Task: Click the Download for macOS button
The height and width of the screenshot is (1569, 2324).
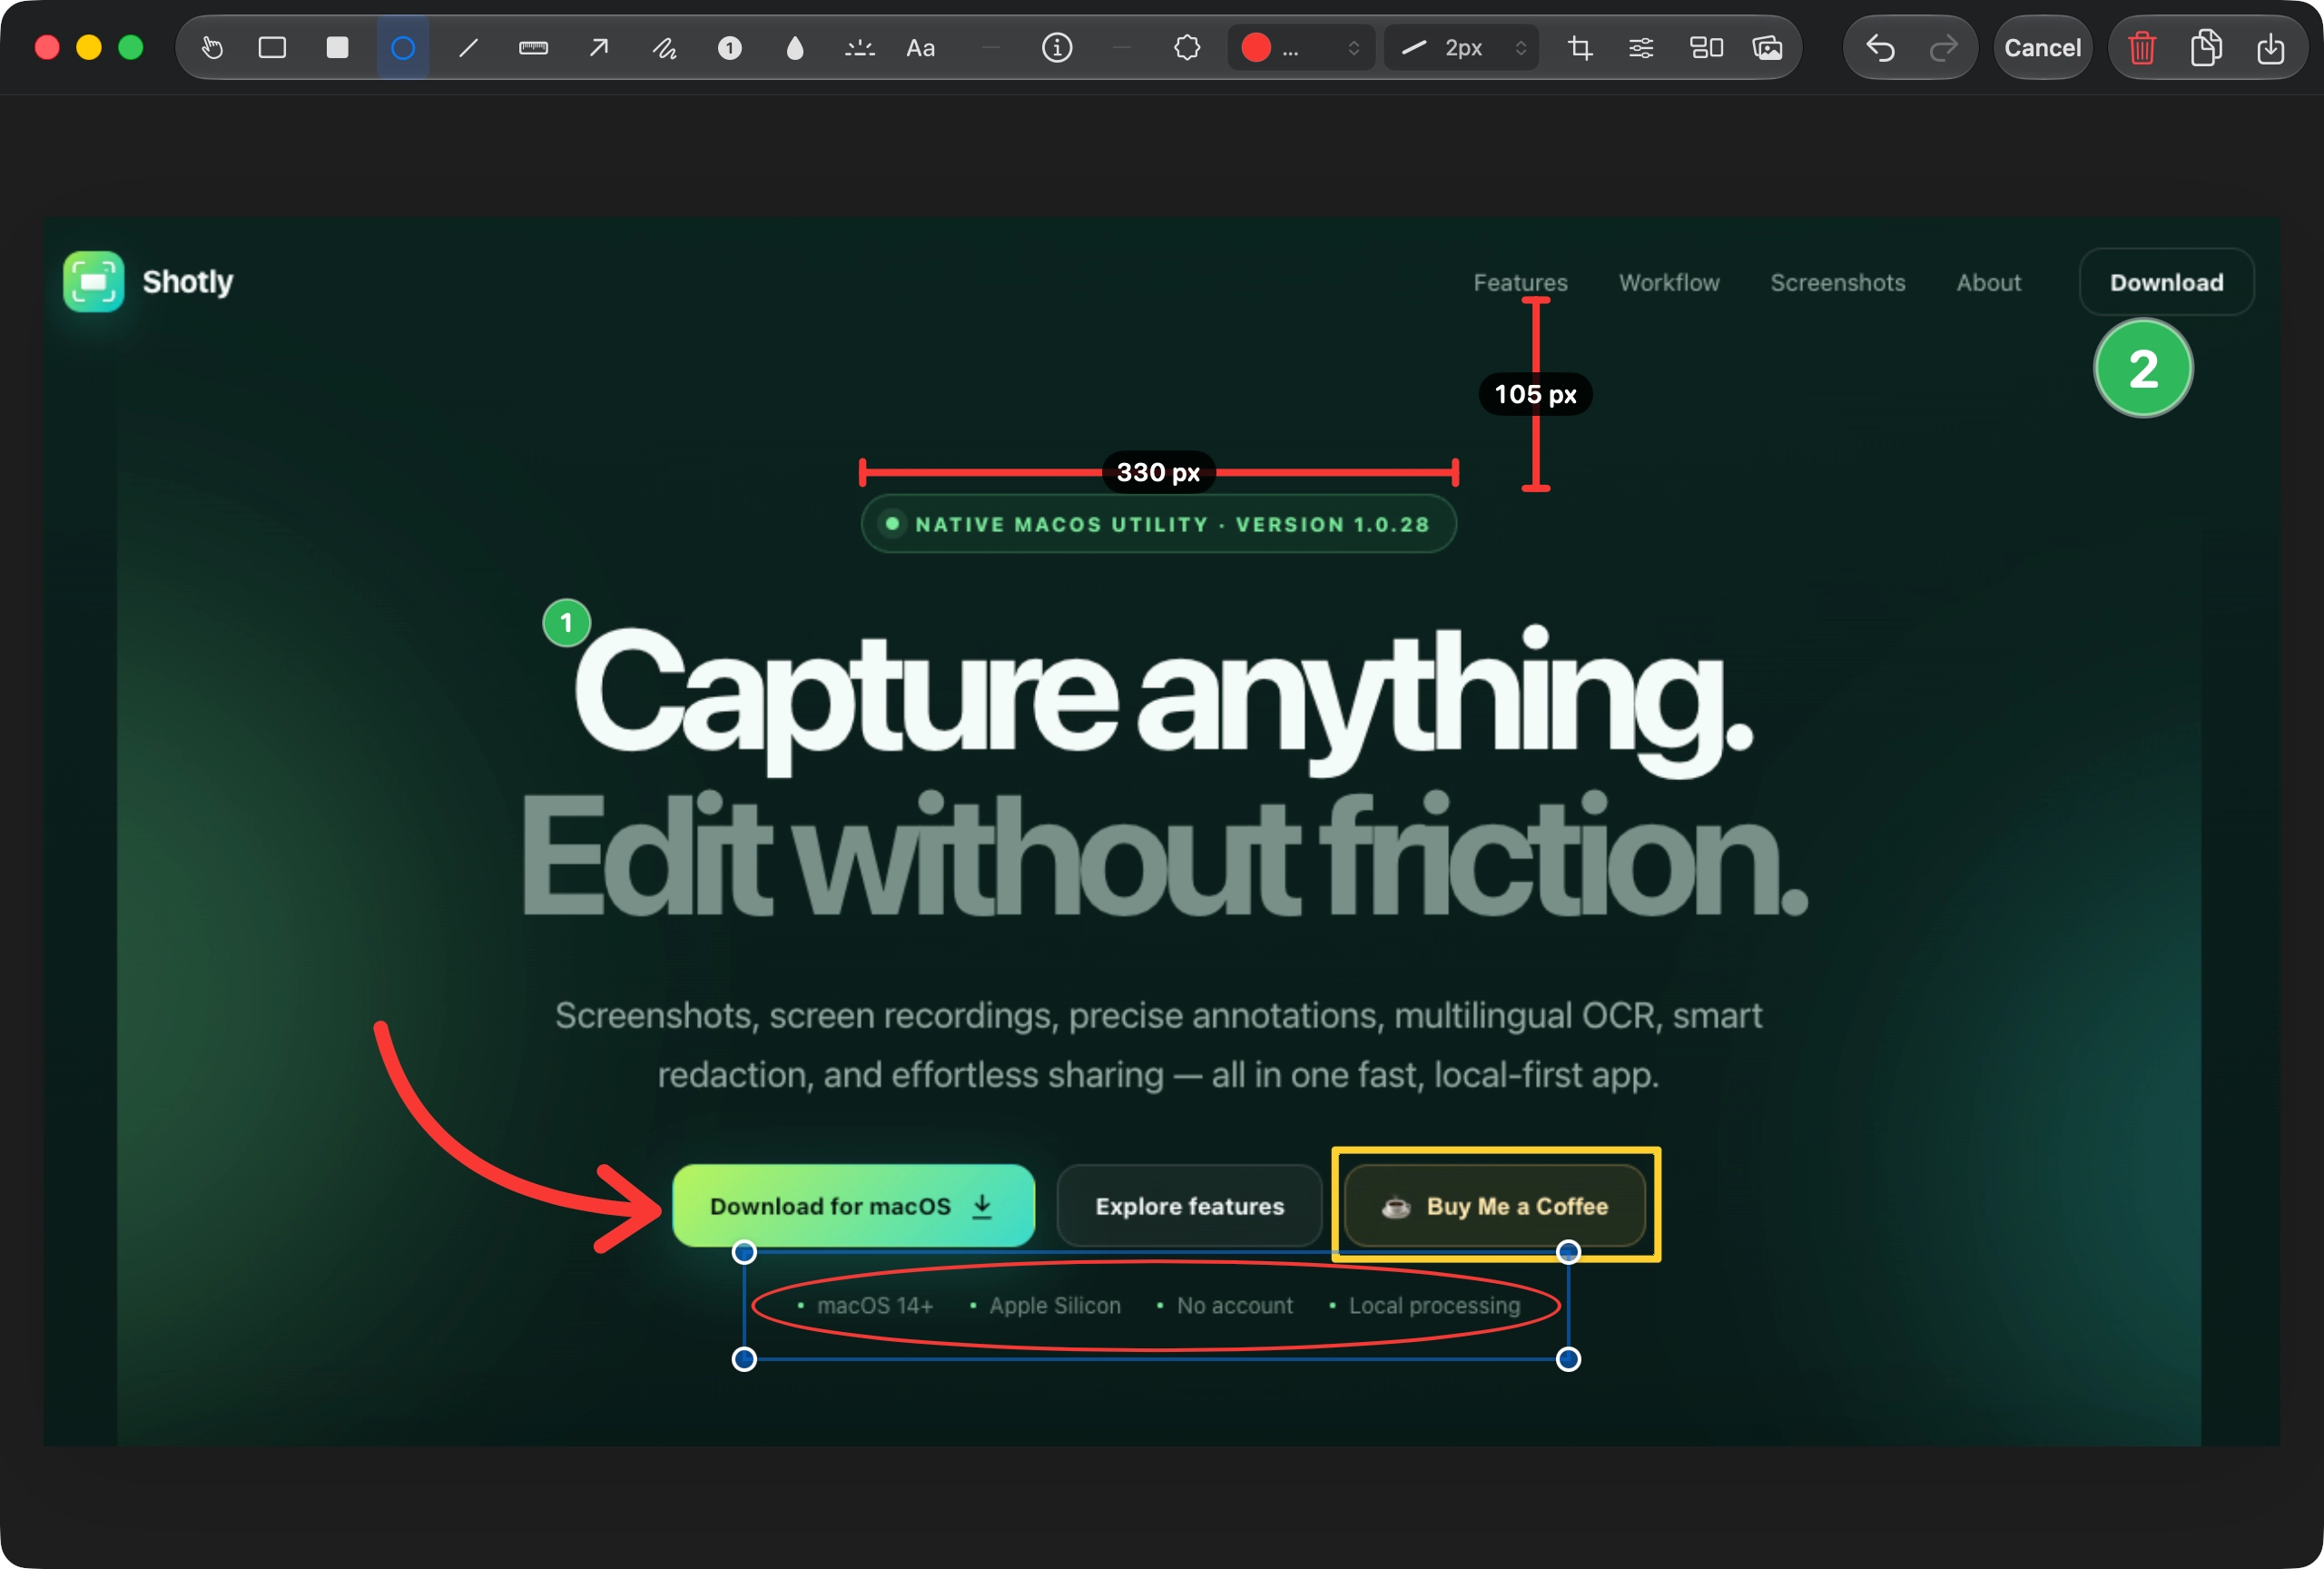Action: coord(853,1205)
